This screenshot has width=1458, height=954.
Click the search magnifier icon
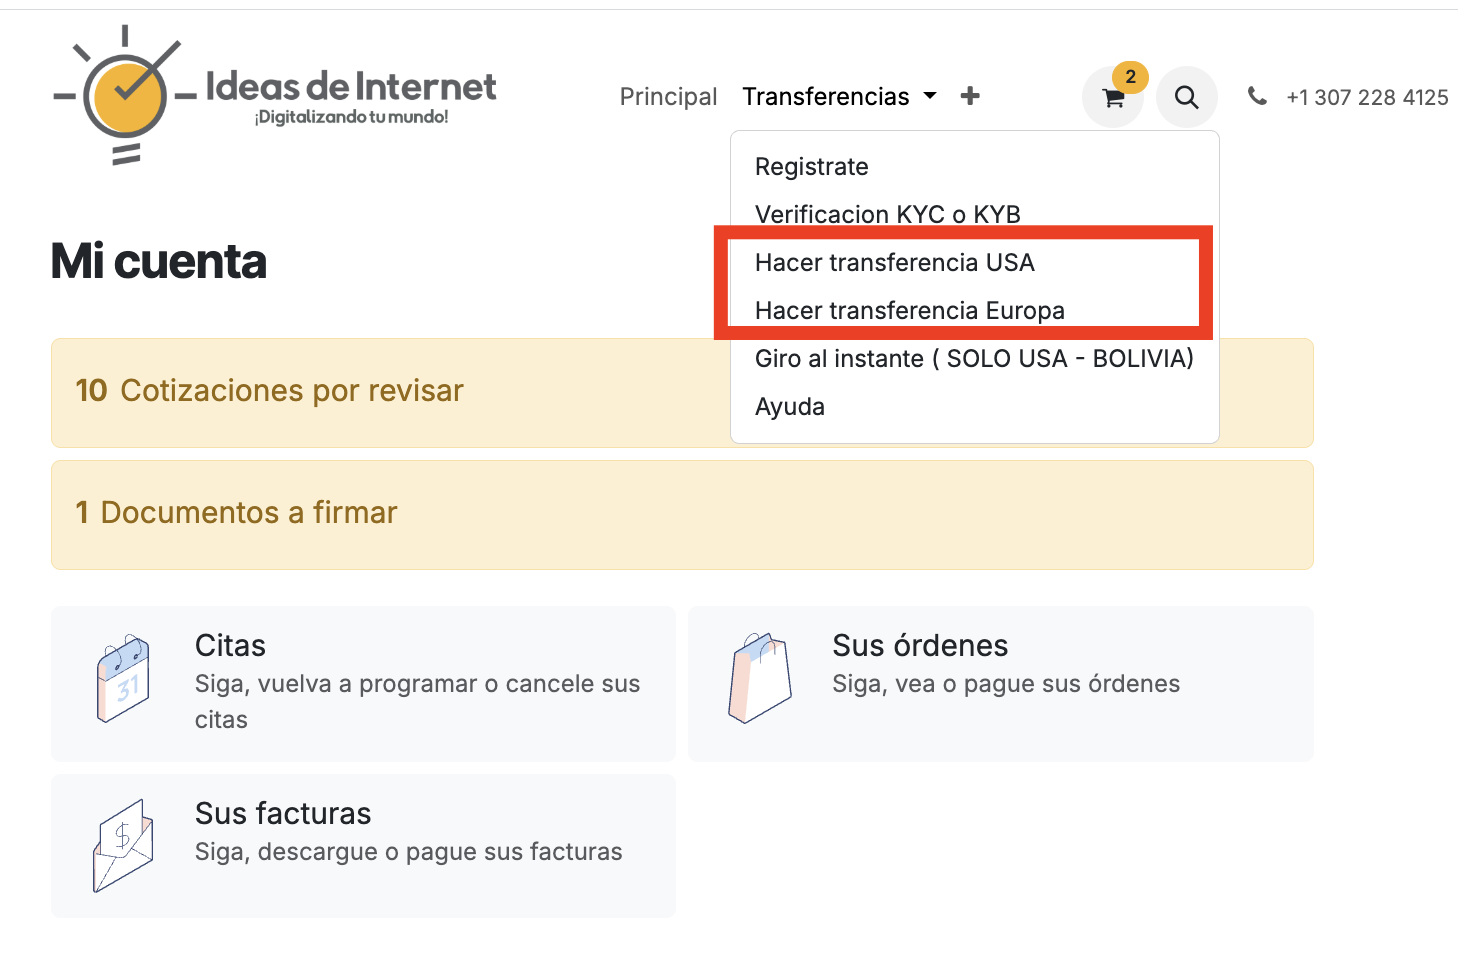click(1186, 97)
